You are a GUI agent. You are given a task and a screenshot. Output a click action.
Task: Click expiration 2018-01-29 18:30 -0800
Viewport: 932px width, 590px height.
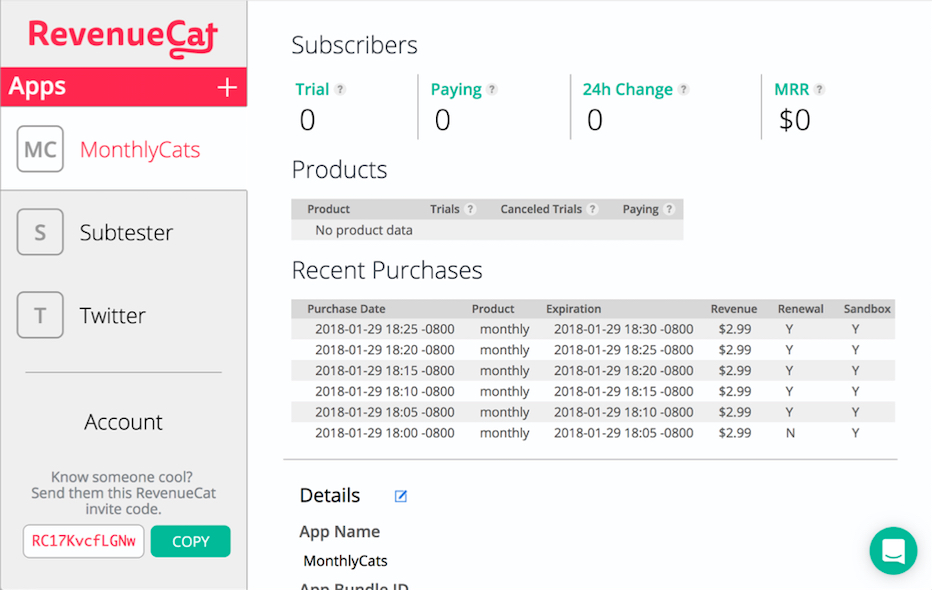click(x=624, y=329)
